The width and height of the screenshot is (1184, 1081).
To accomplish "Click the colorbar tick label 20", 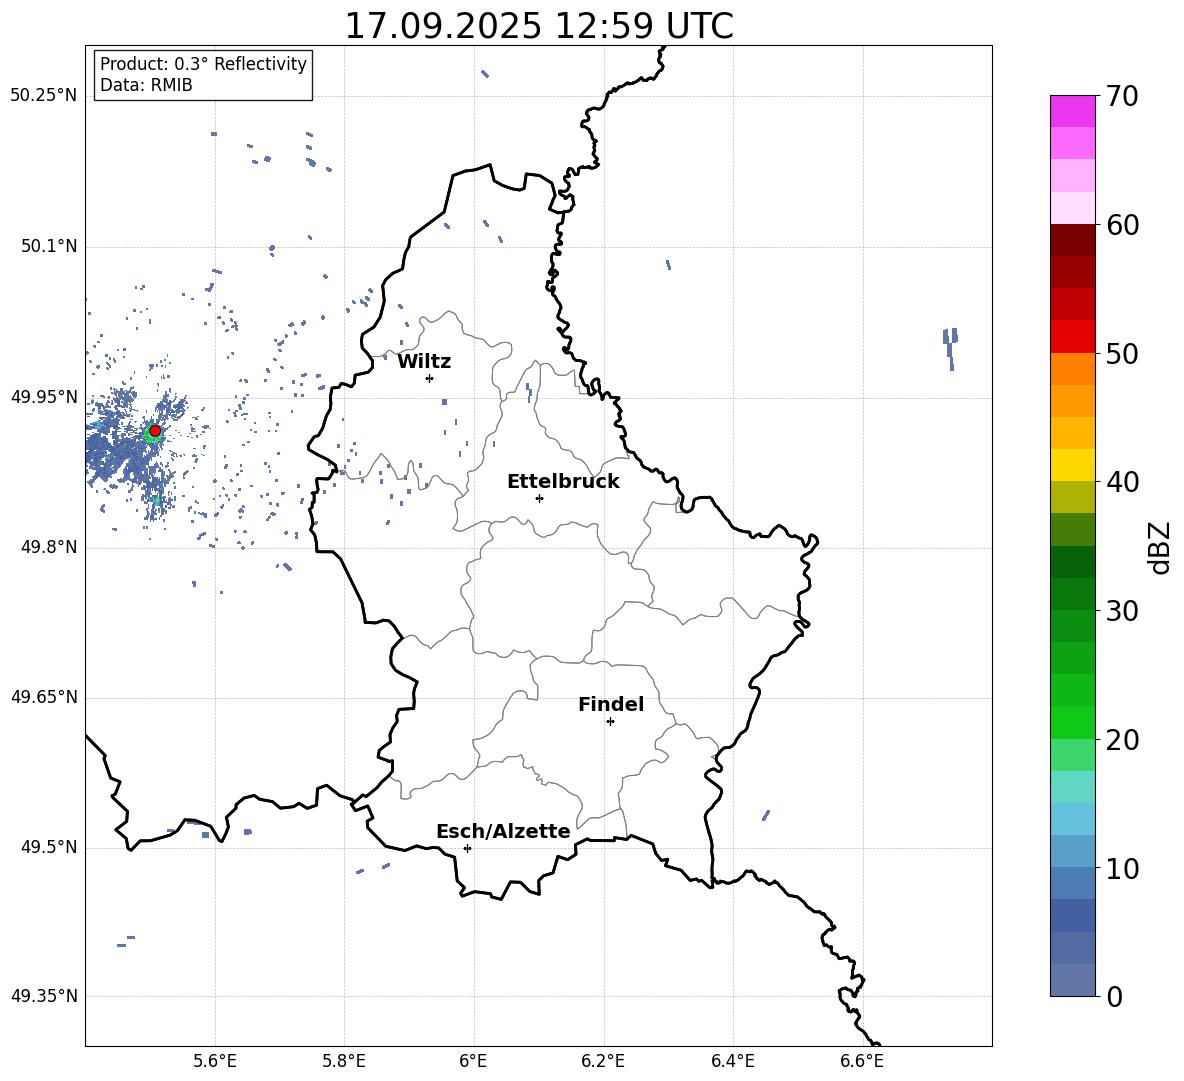I will coord(1122,740).
